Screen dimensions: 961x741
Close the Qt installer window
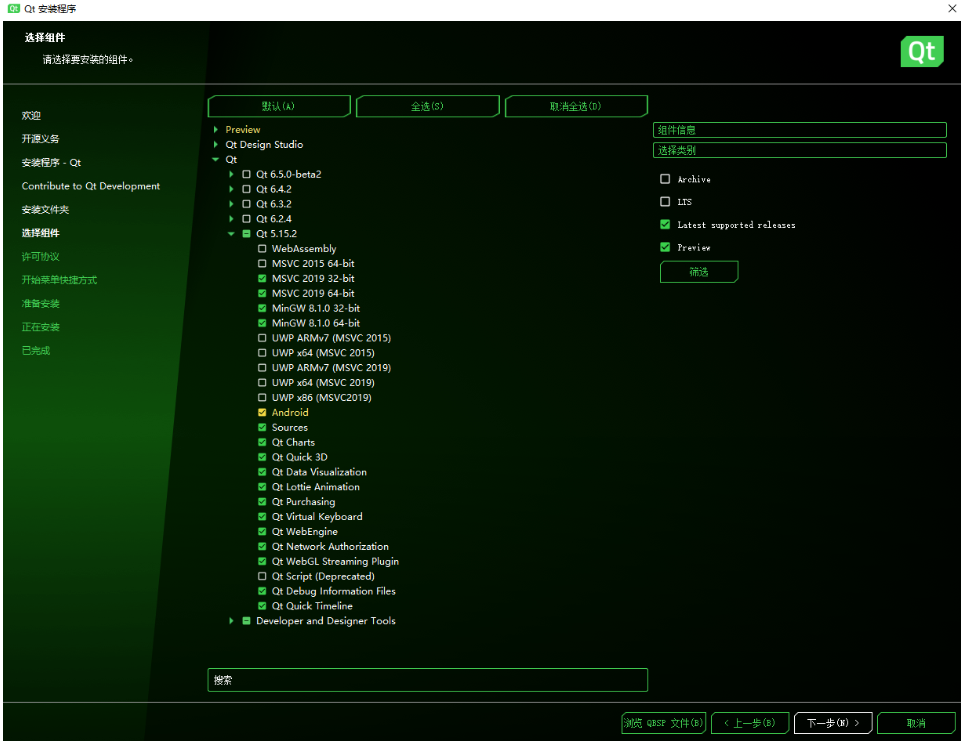952,9
